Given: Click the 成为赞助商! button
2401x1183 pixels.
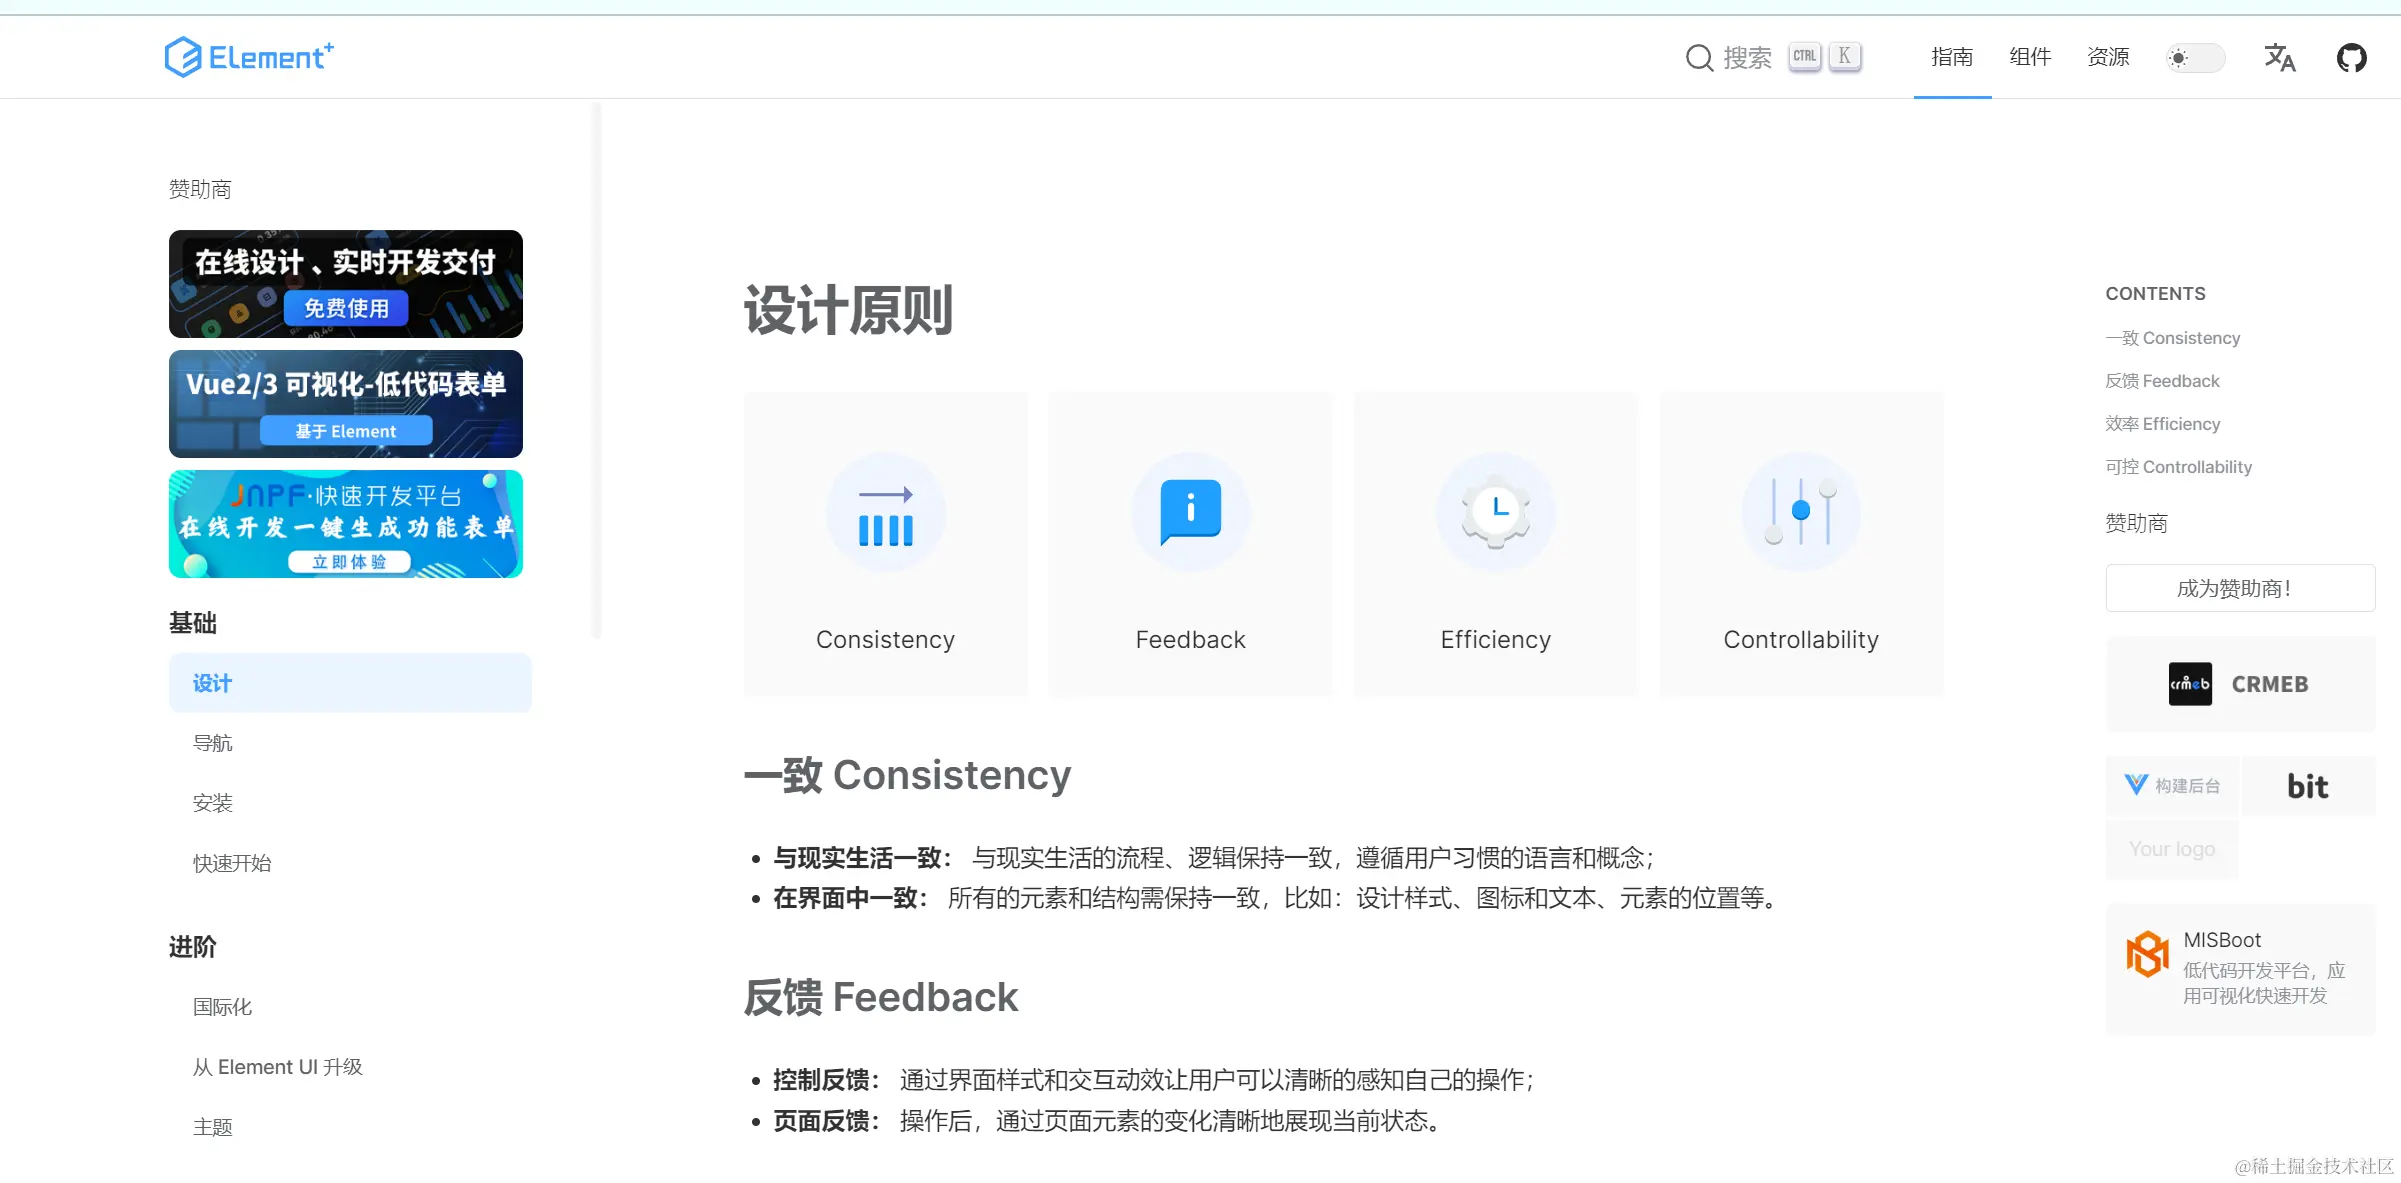Looking at the screenshot, I should 2240,588.
